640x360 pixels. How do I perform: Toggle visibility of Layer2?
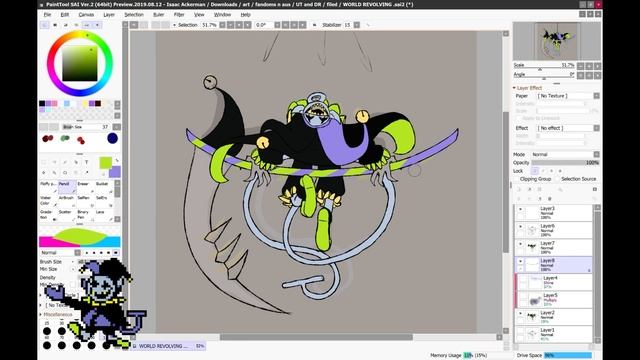coord(520,313)
